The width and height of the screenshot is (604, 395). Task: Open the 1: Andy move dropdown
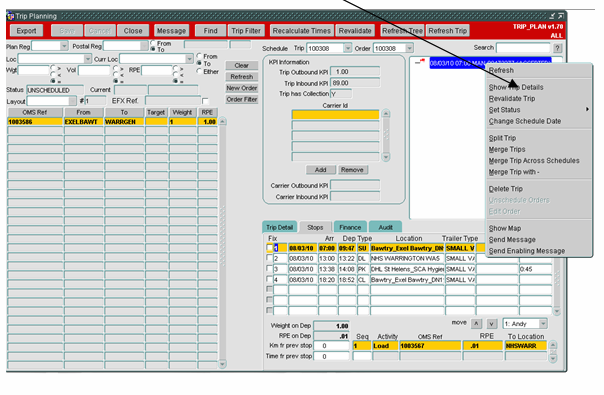click(x=543, y=324)
